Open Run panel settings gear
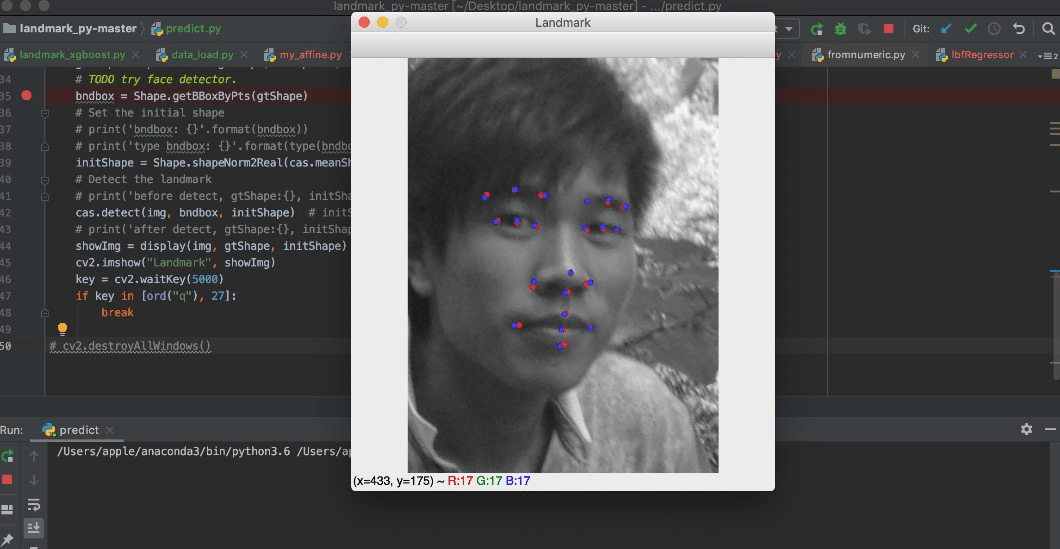 pyautogui.click(x=1026, y=429)
